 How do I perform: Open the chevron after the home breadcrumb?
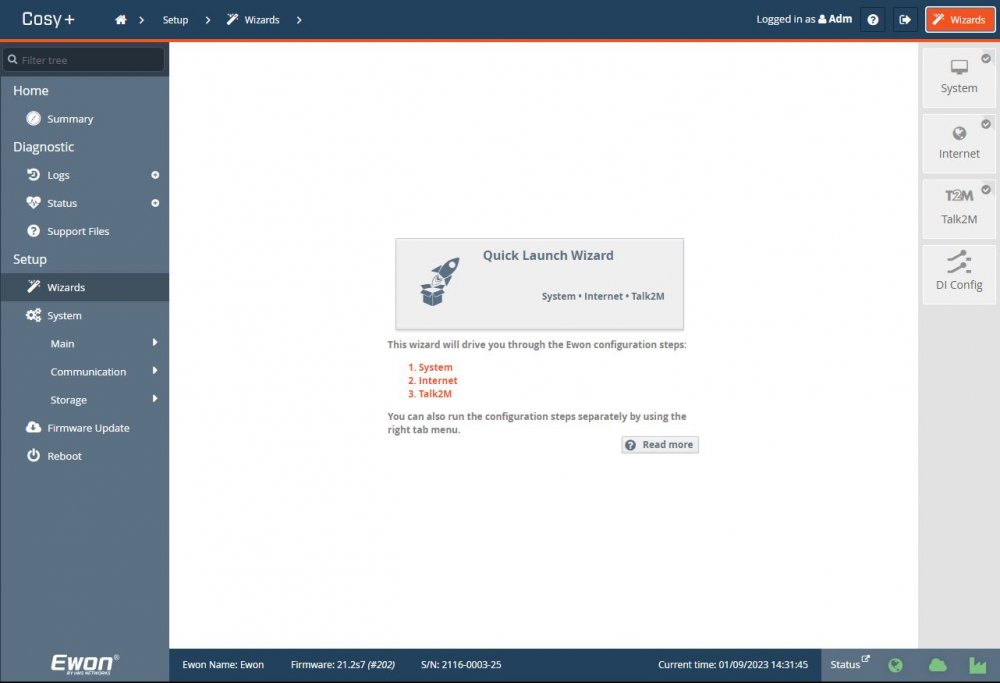142,20
